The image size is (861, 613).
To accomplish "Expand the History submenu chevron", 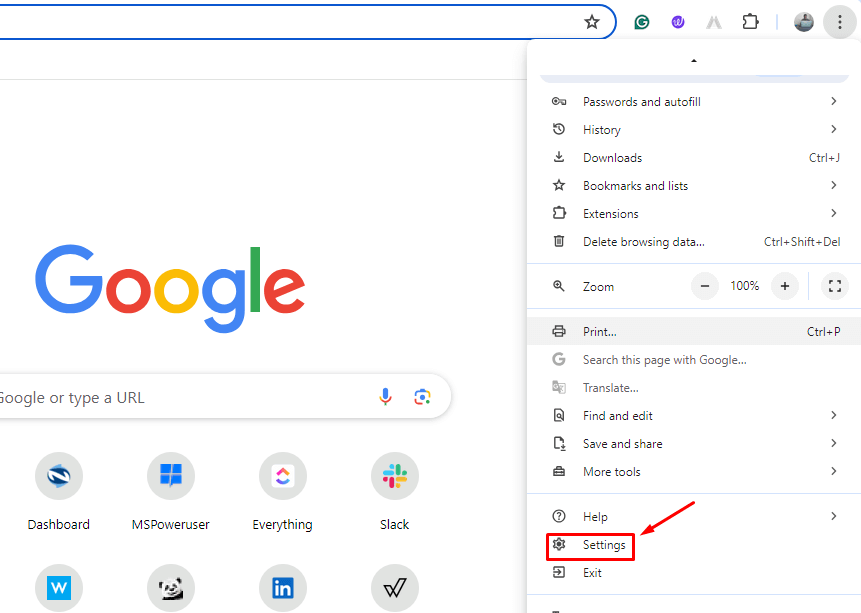I will pyautogui.click(x=834, y=129).
